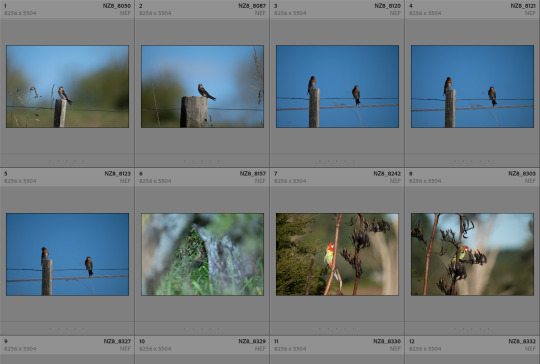Click index number 1 in first cell
The width and height of the screenshot is (540, 364).
pos(5,6)
